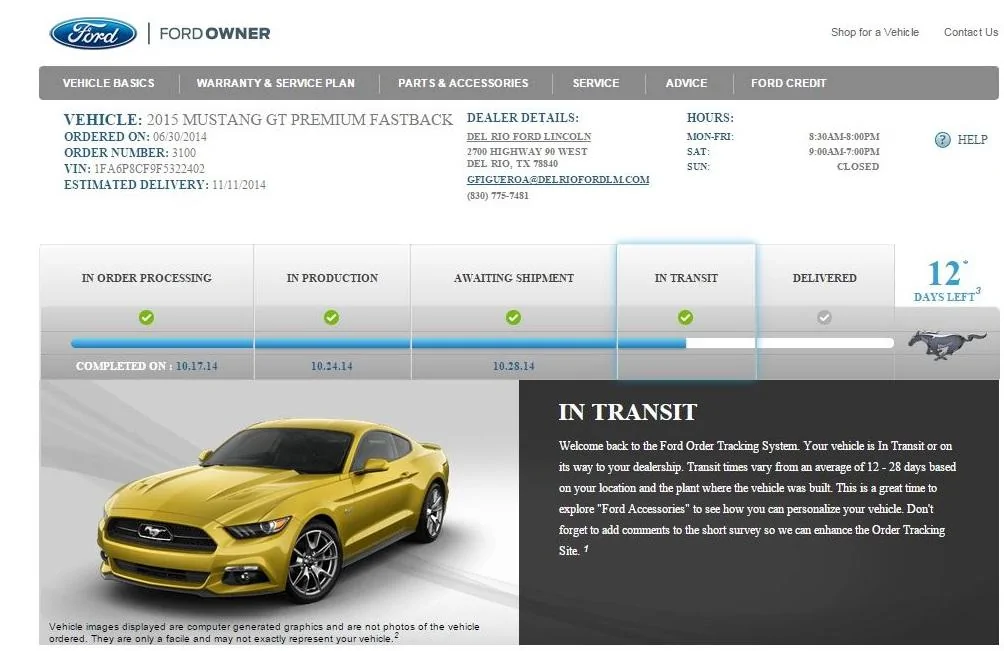Click the unfilled white part of progress bar
Image resolution: width=1004 pixels, height=651 pixels.
point(789,343)
